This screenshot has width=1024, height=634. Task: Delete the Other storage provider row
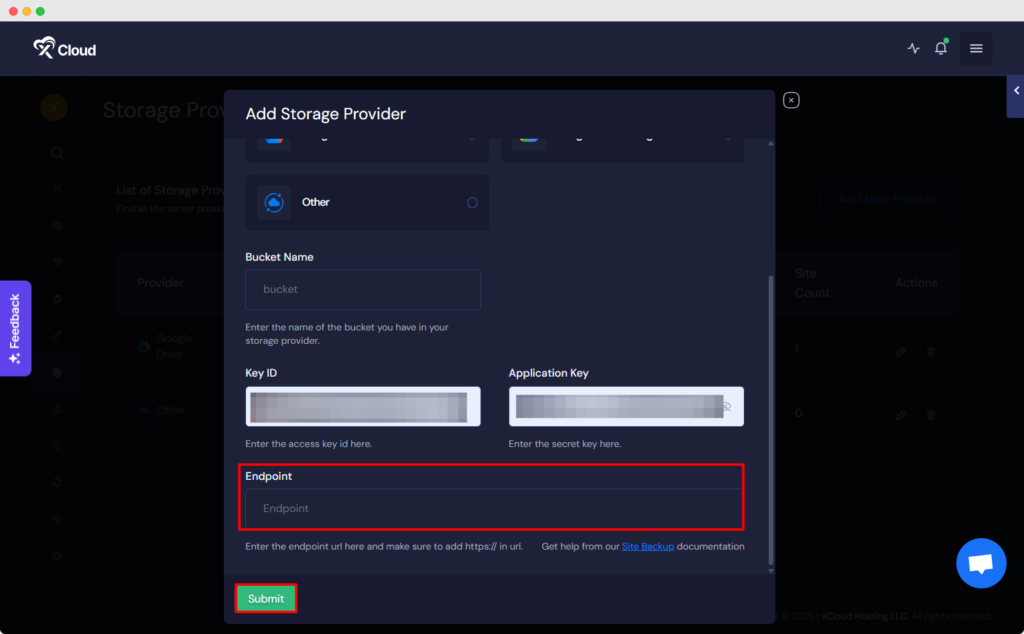pyautogui.click(x=930, y=414)
